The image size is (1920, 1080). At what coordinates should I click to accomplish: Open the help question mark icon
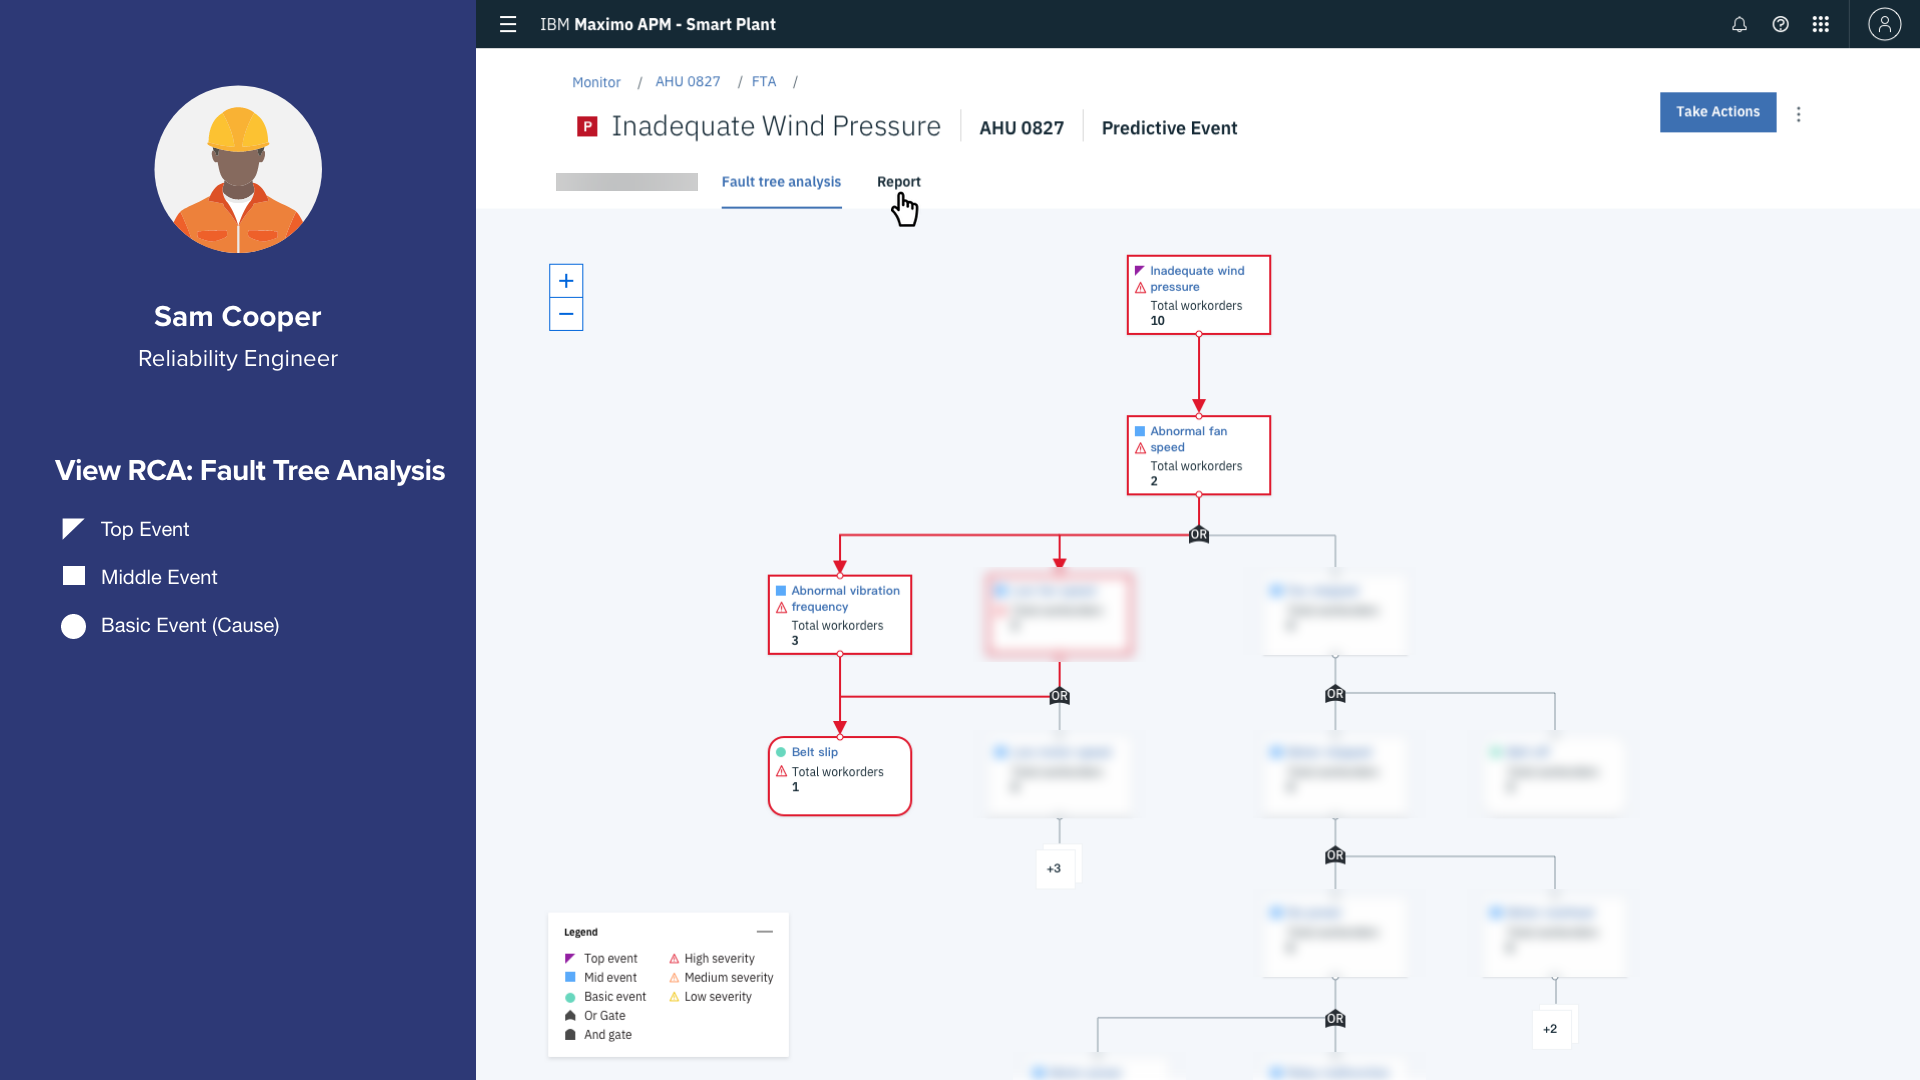[1780, 24]
